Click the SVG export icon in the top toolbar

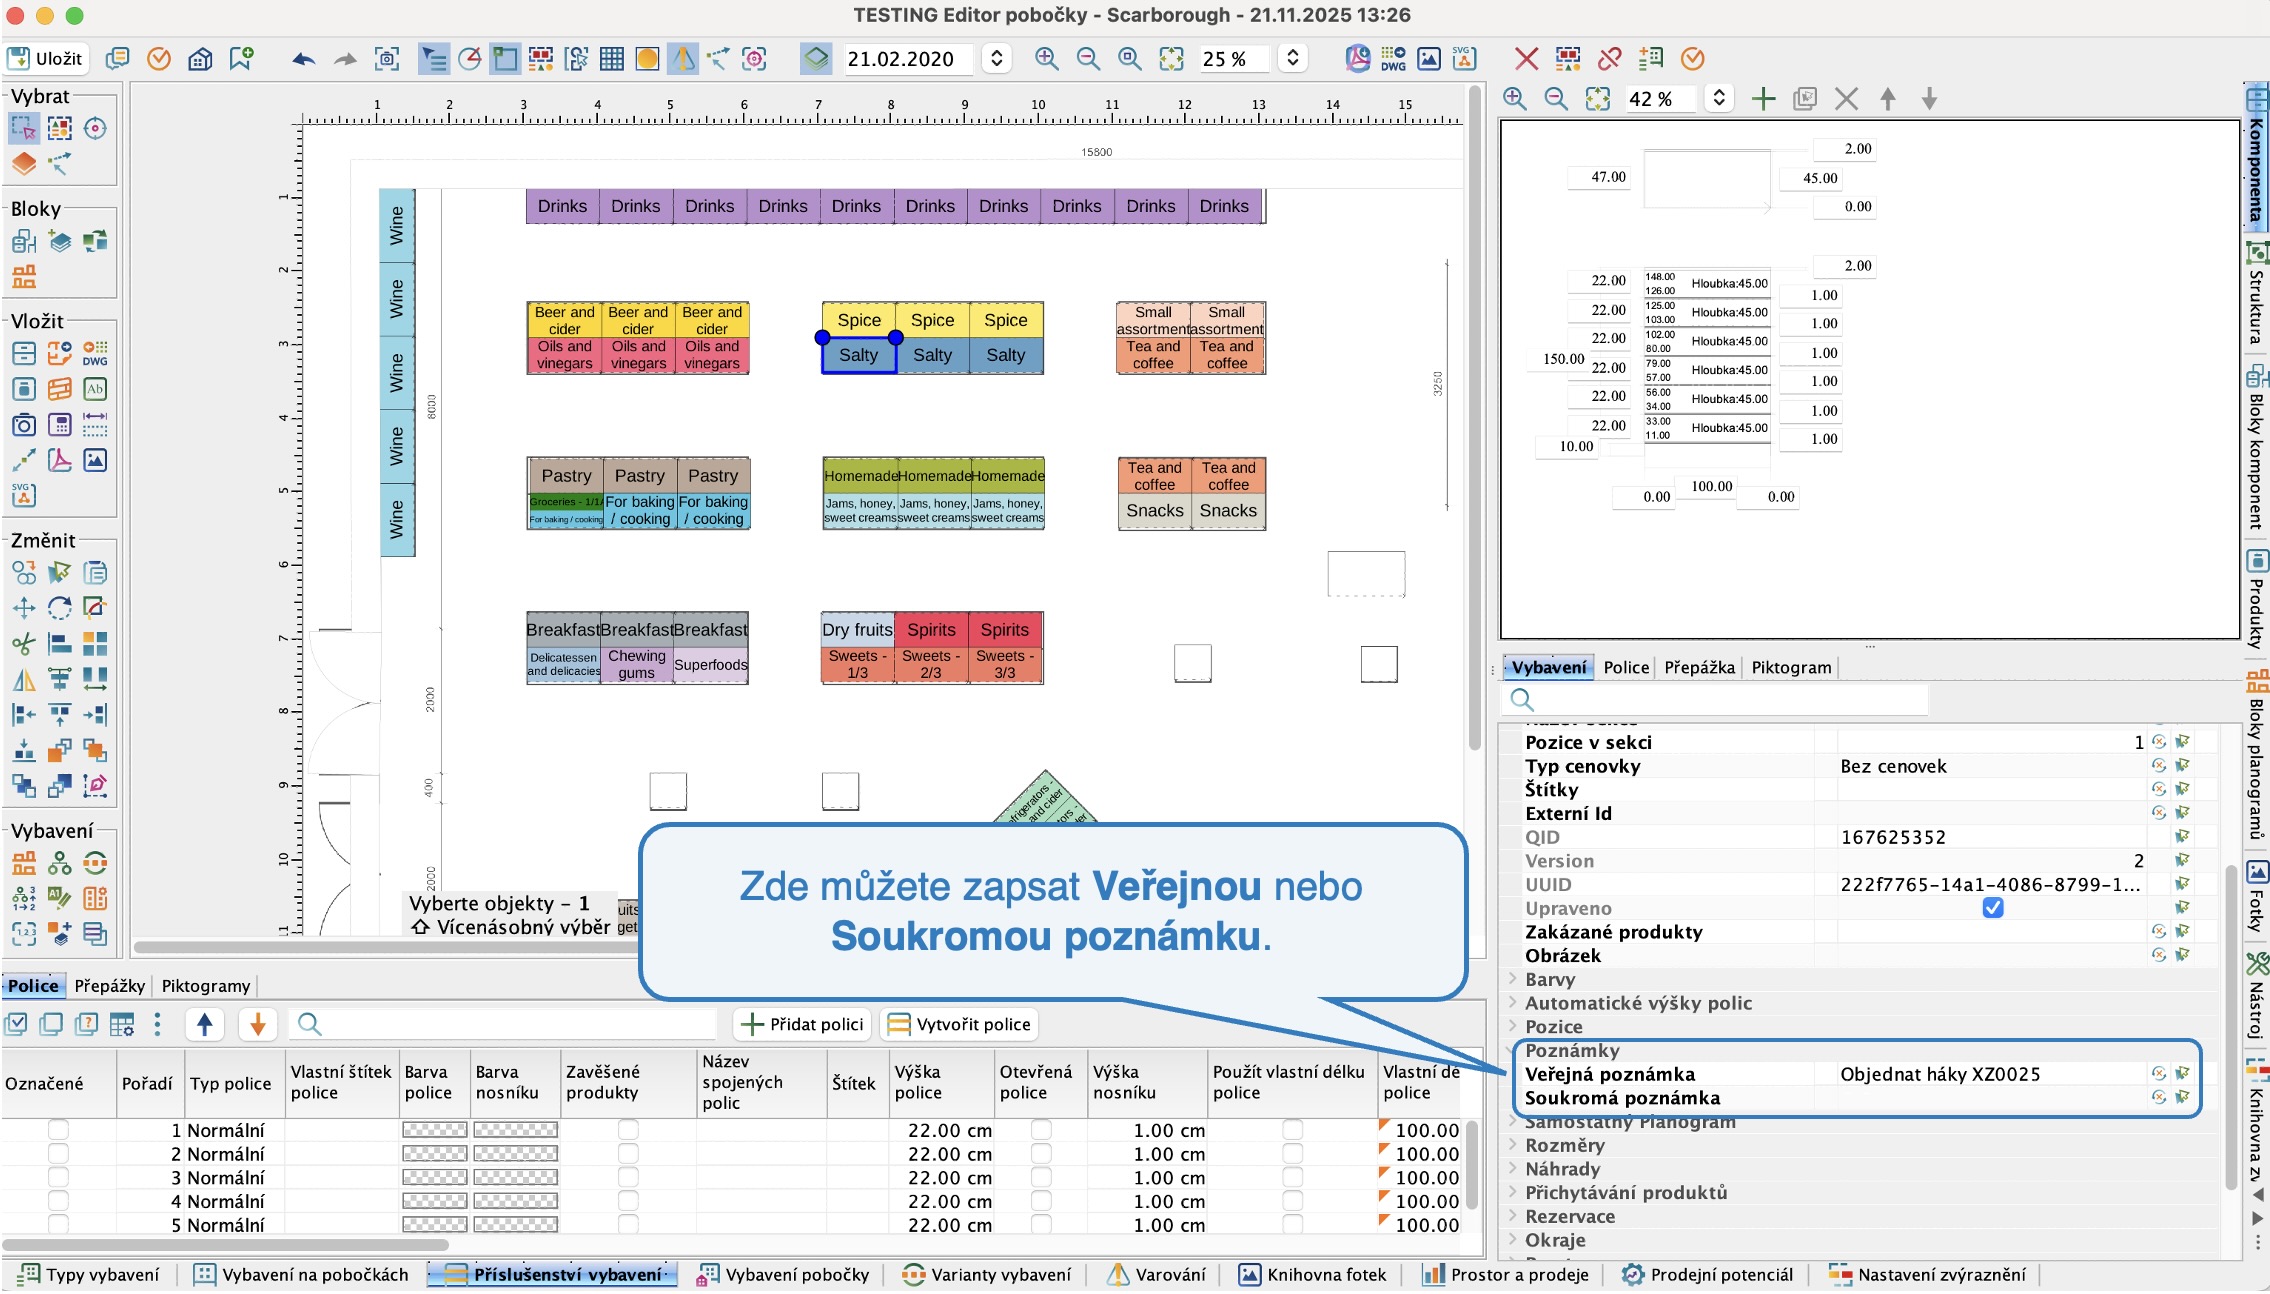point(1464,59)
